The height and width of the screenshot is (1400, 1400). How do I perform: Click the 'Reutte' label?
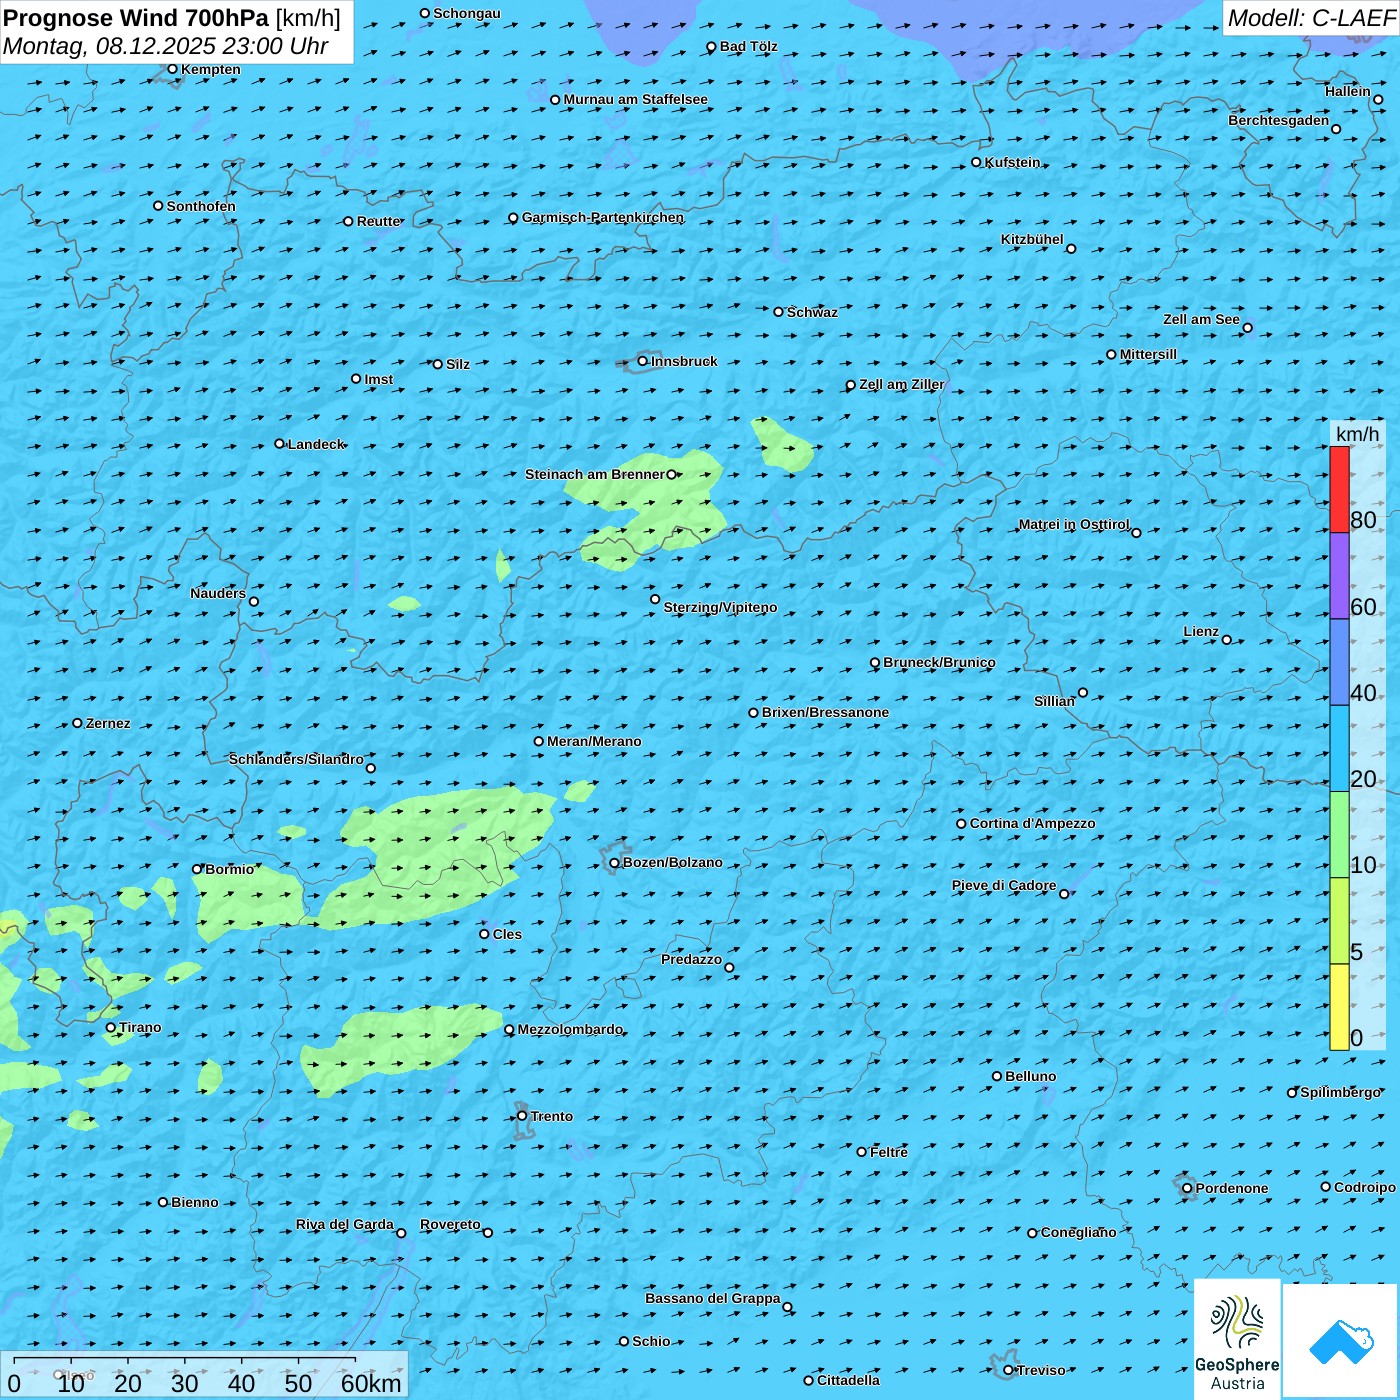point(378,221)
